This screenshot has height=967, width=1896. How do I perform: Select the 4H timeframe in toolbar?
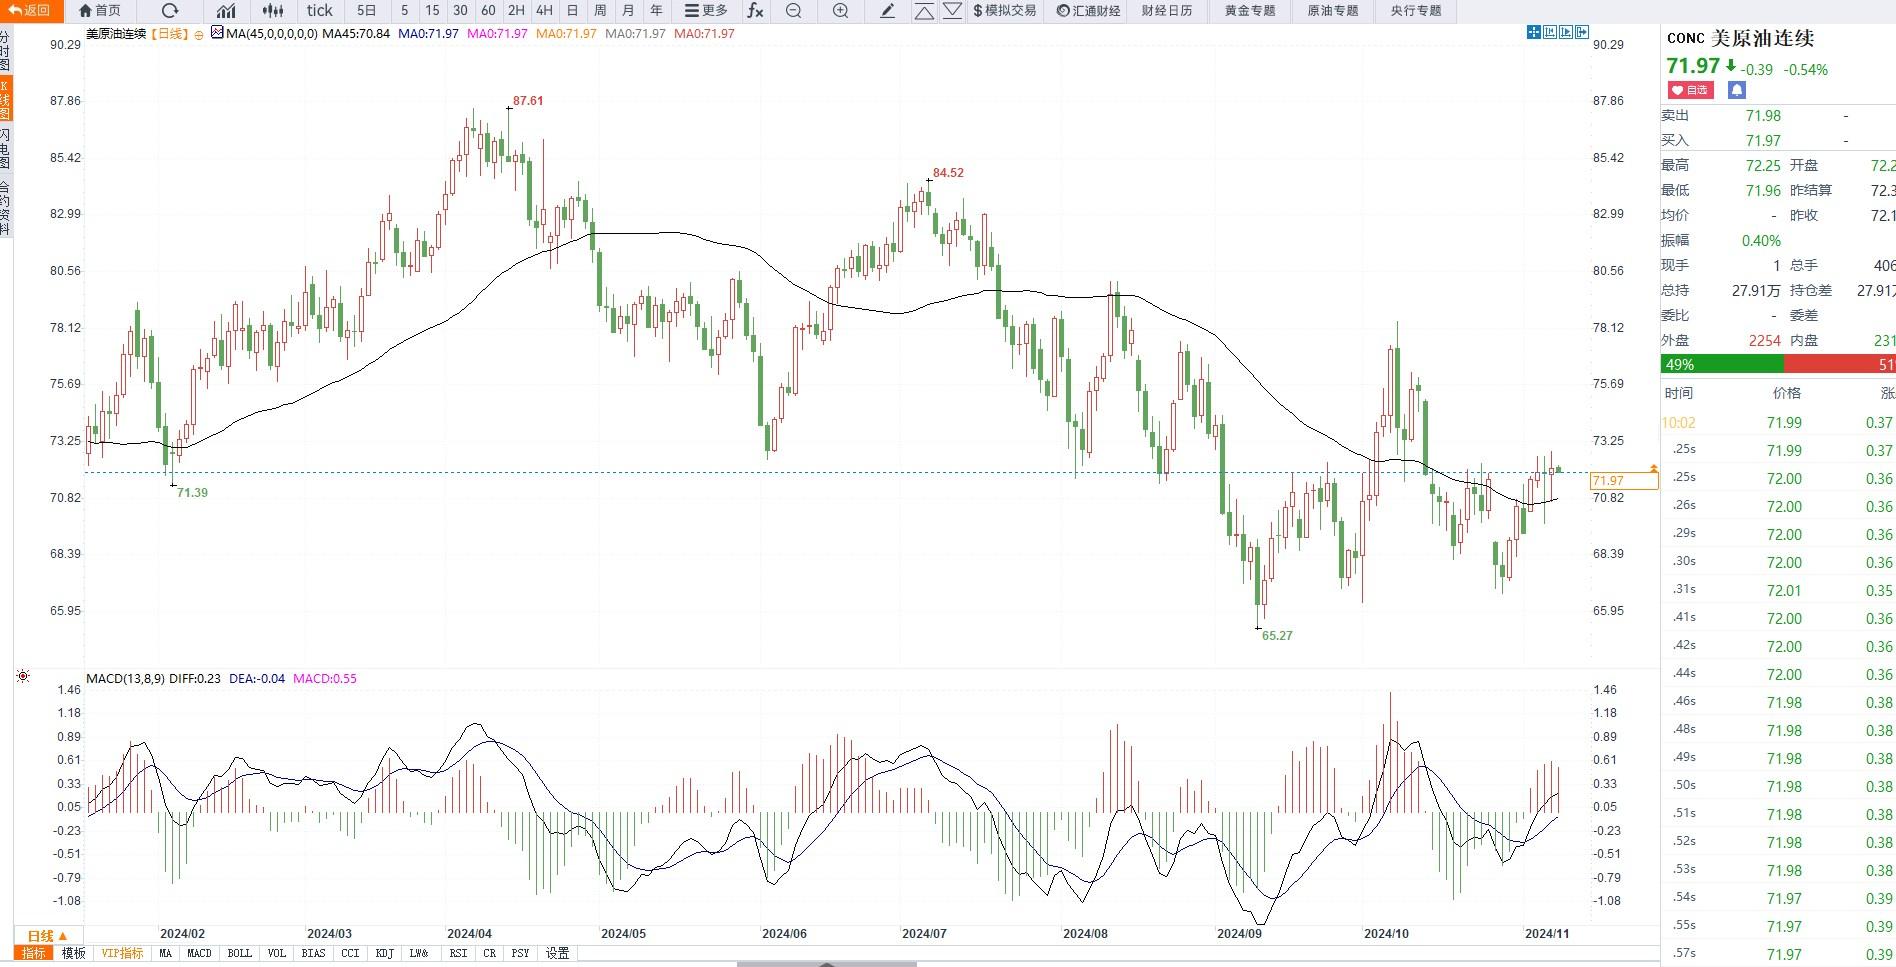point(544,10)
